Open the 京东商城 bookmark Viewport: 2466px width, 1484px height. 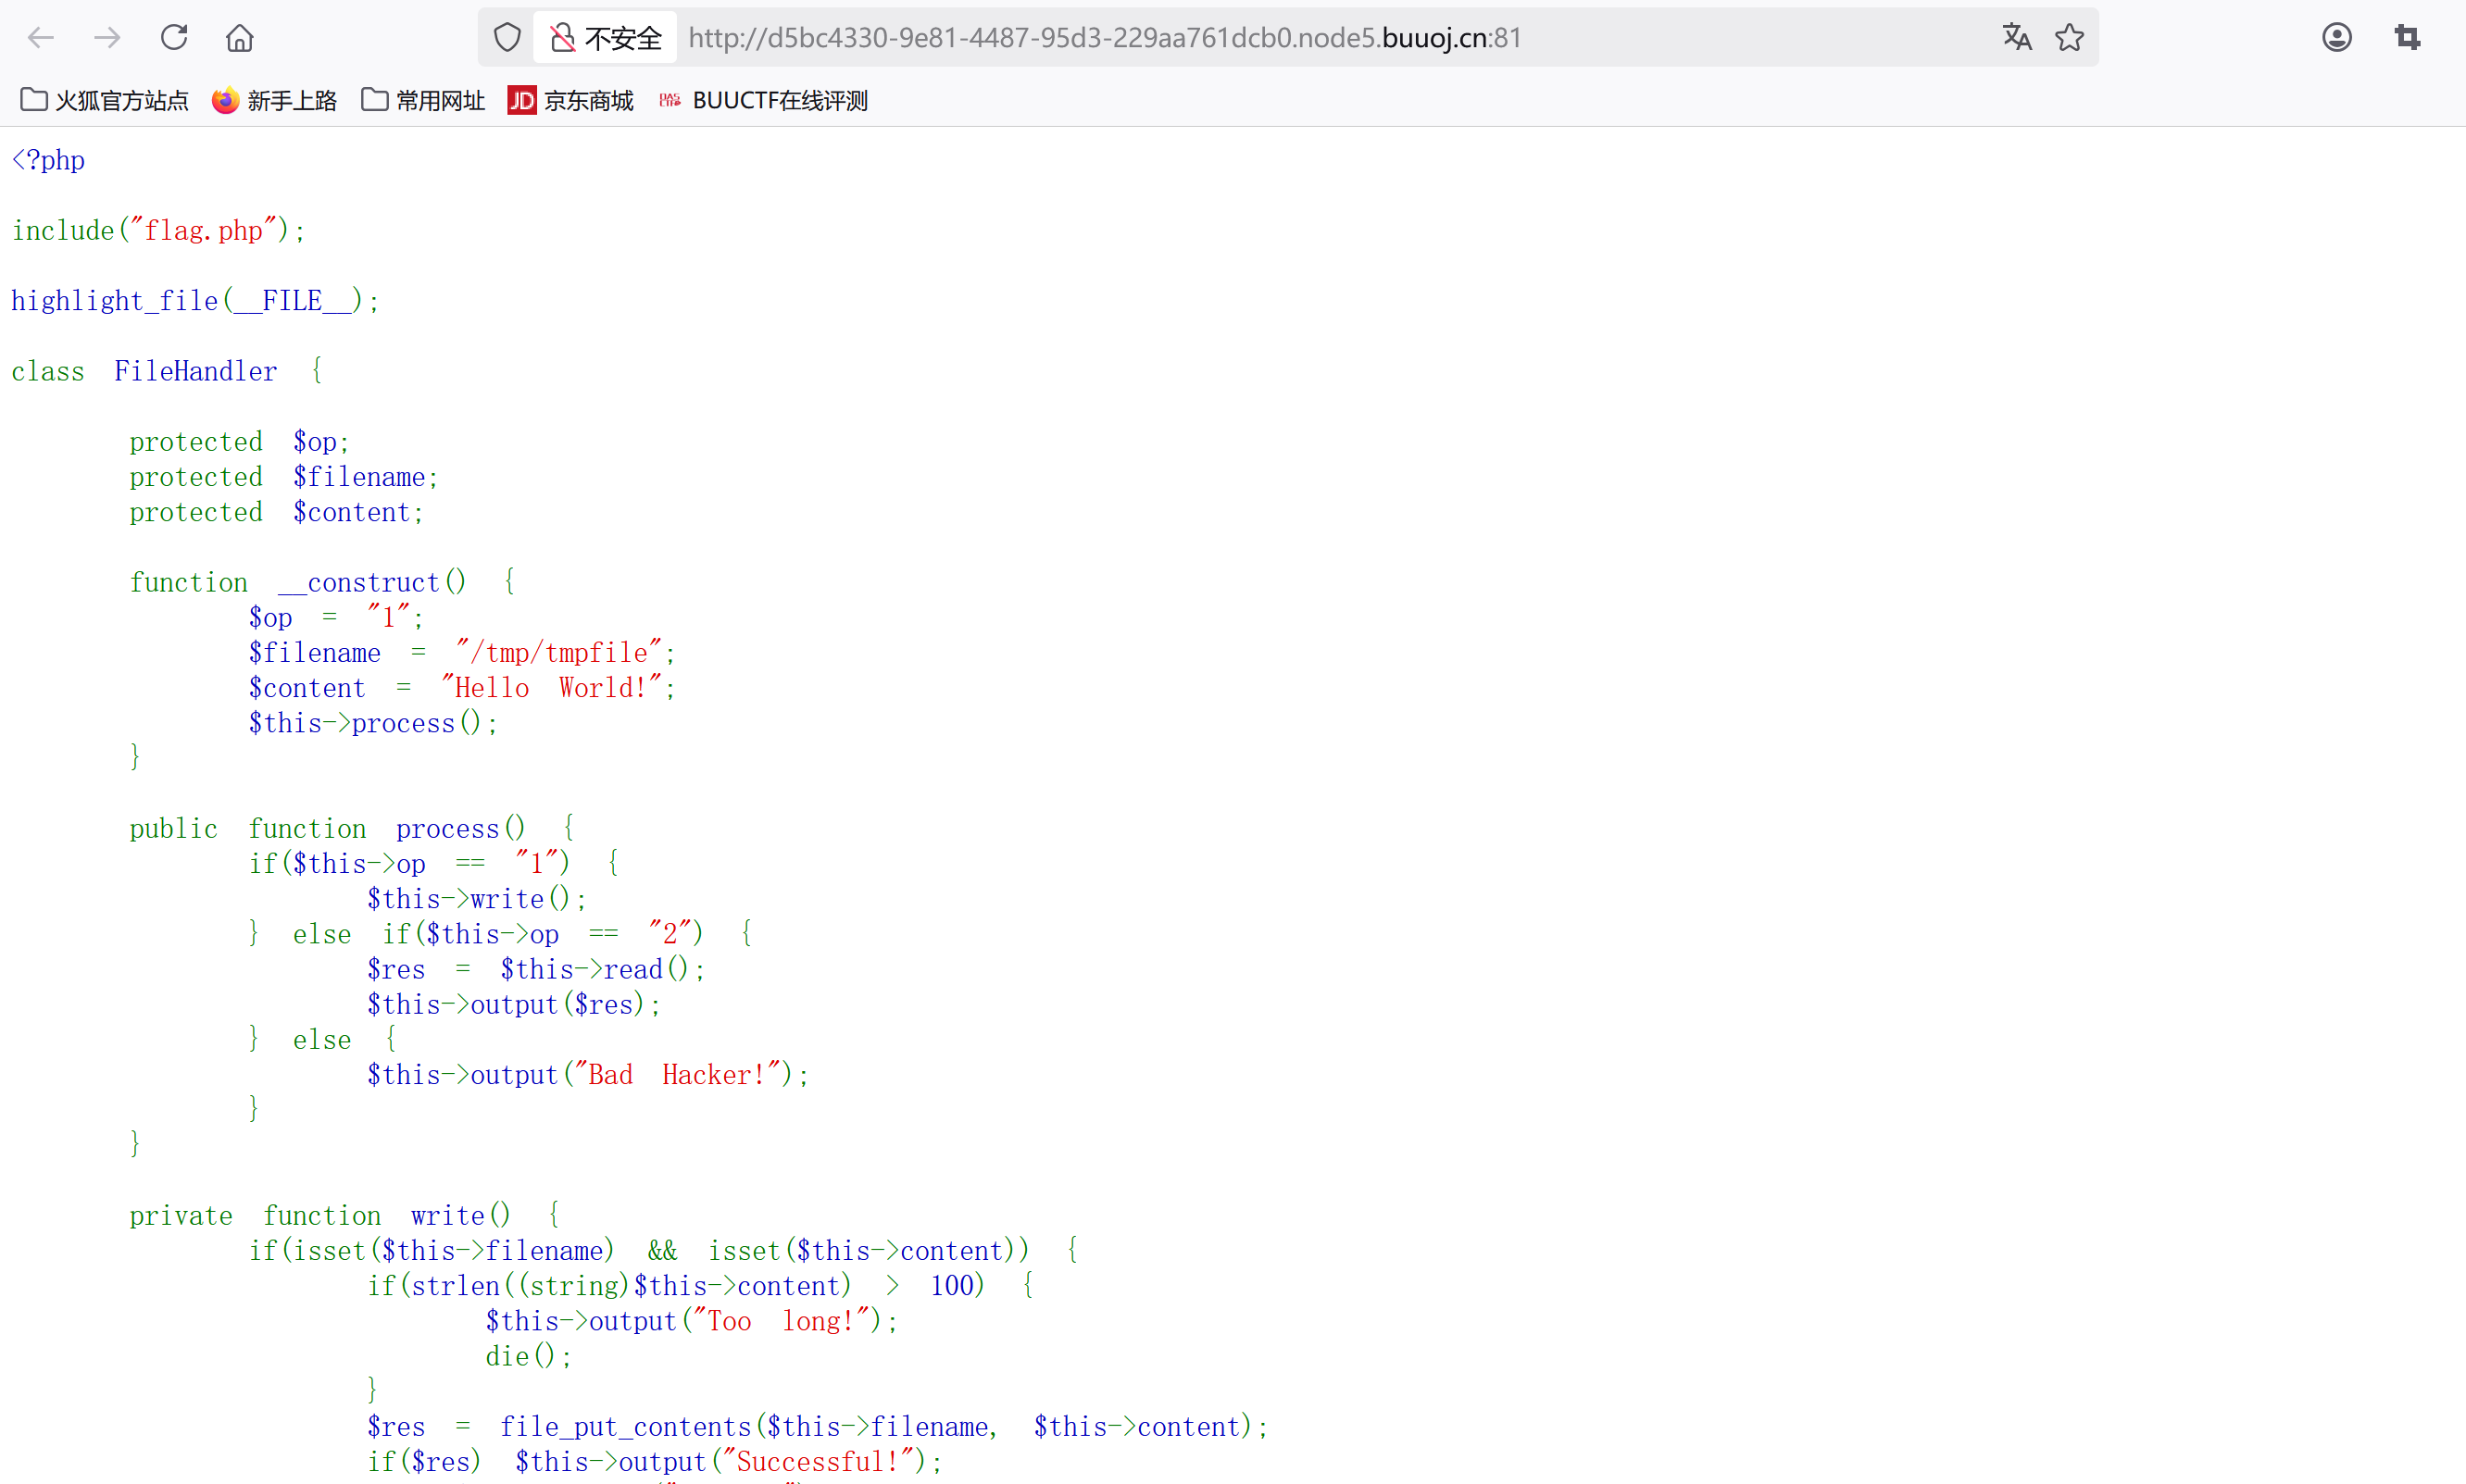click(571, 101)
